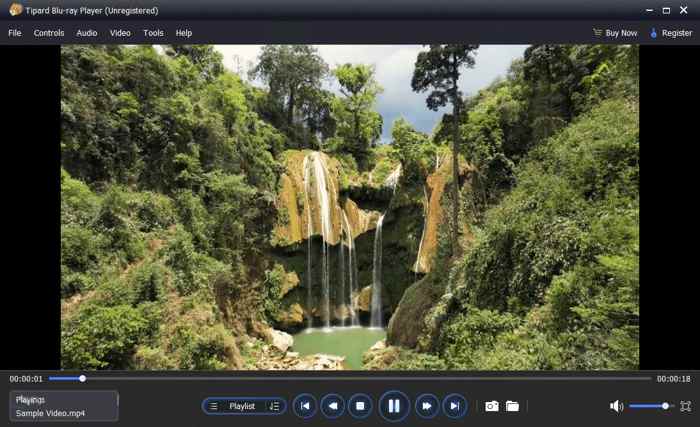Fast forward the video

point(427,406)
